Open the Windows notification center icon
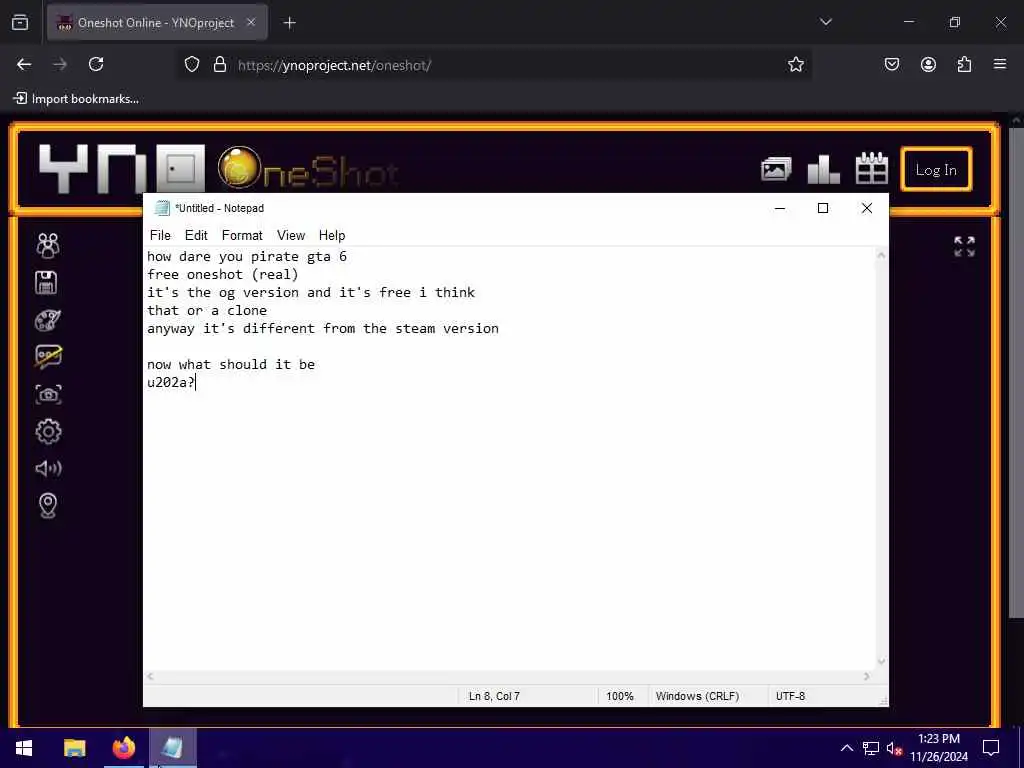Screen dimensions: 1024x768 [x=991, y=748]
